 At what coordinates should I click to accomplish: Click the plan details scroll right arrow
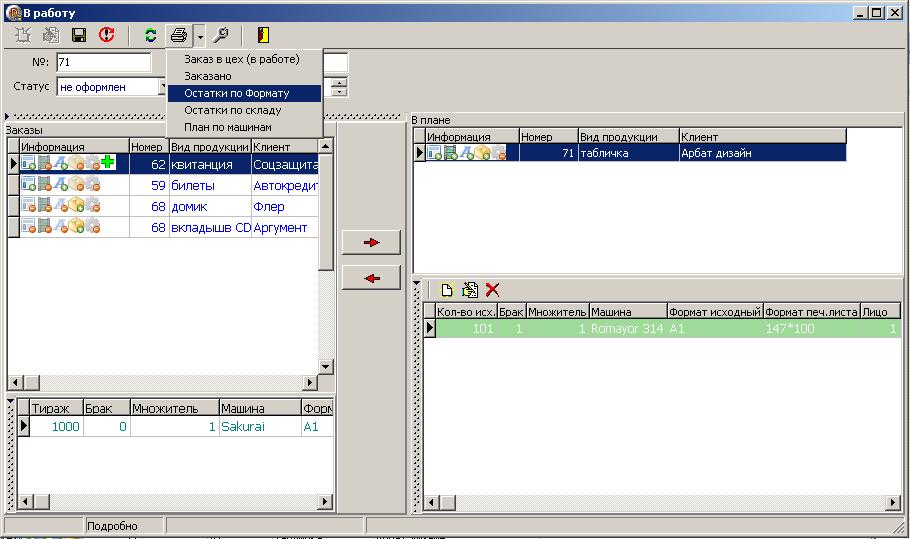click(893, 502)
